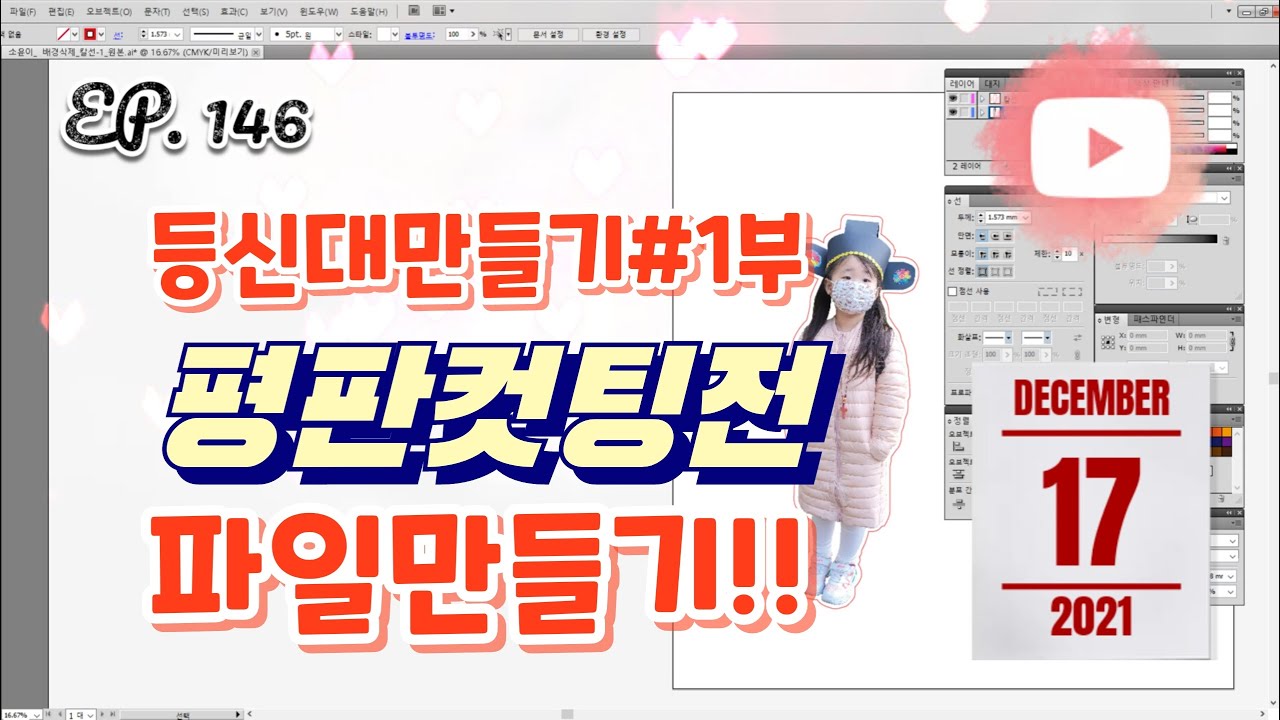Click the recolor artwork icon in control bar
Viewport: 1280px width, 720px height.
pyautogui.click(x=498, y=34)
